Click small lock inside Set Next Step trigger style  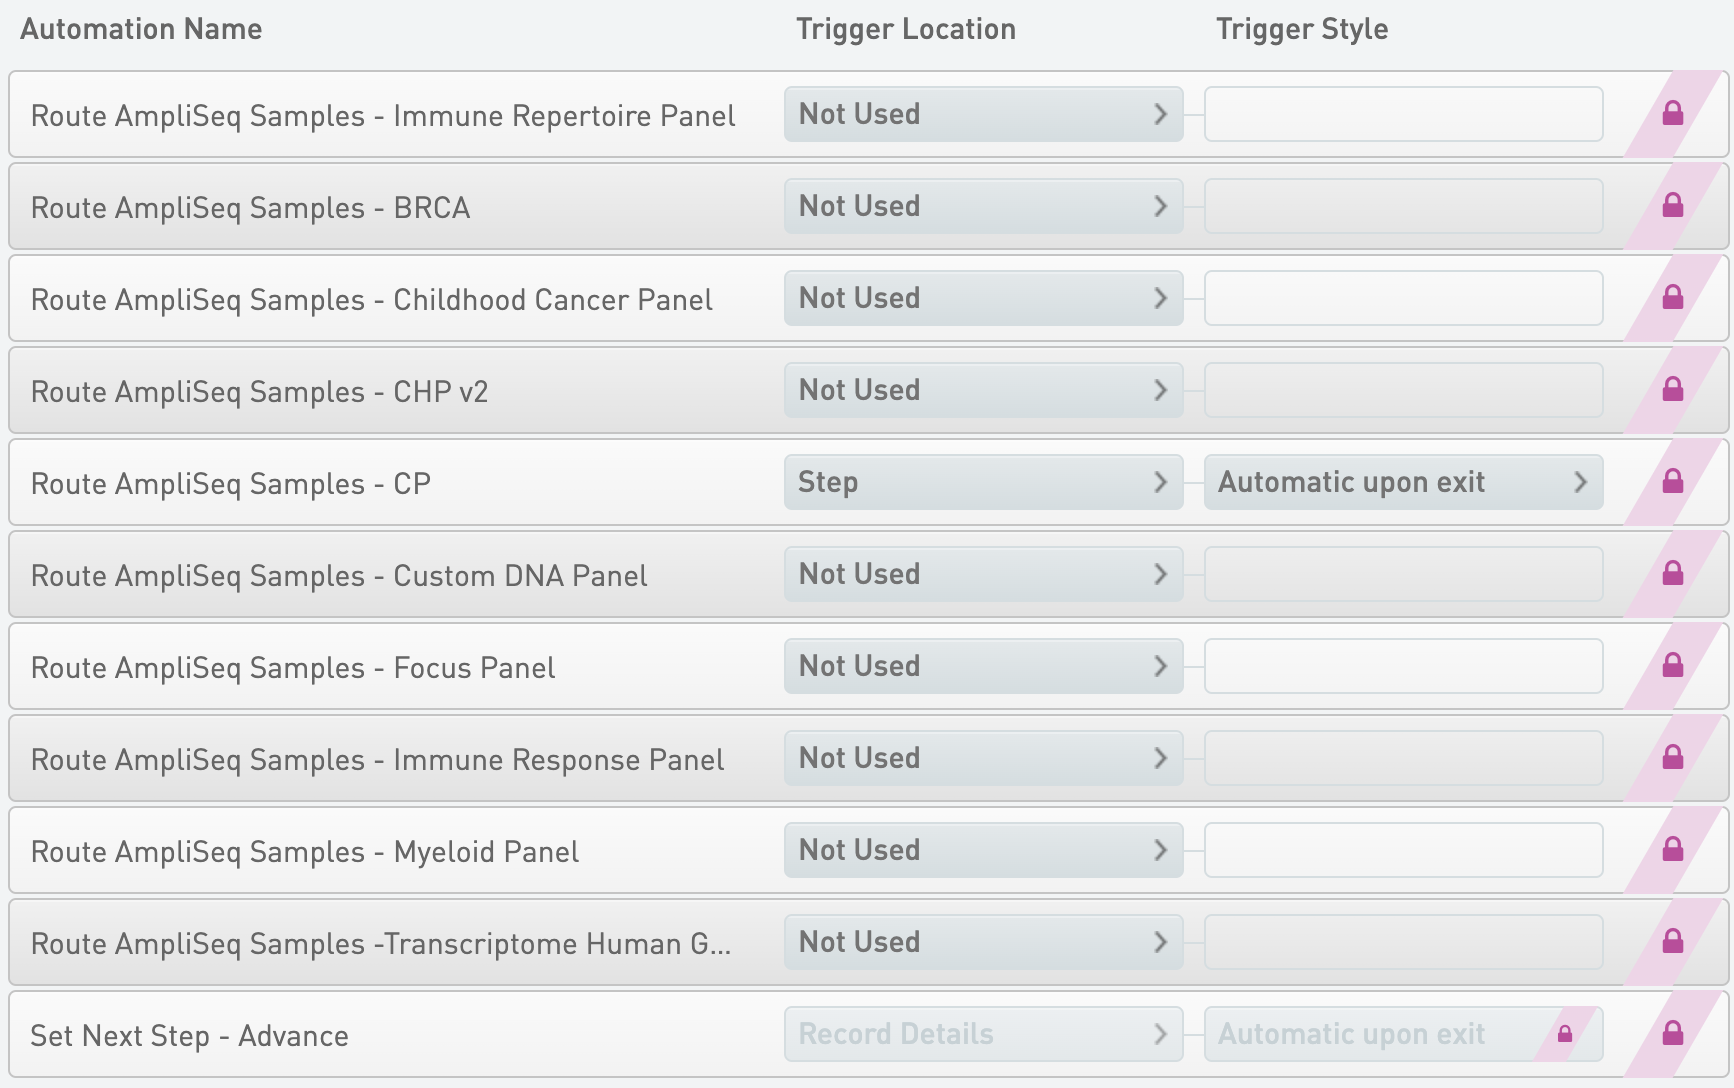tap(1565, 1034)
